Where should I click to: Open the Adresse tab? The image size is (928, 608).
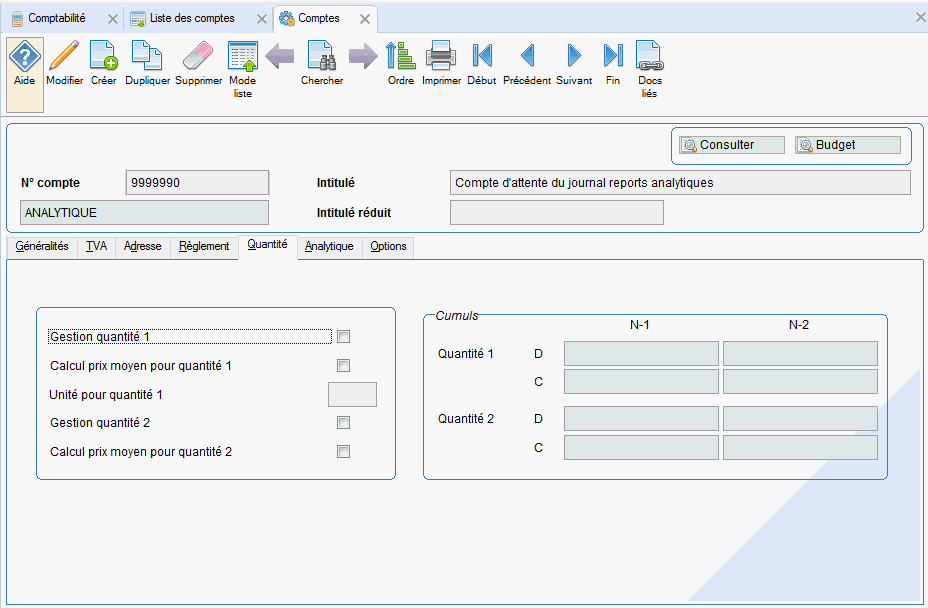click(143, 246)
